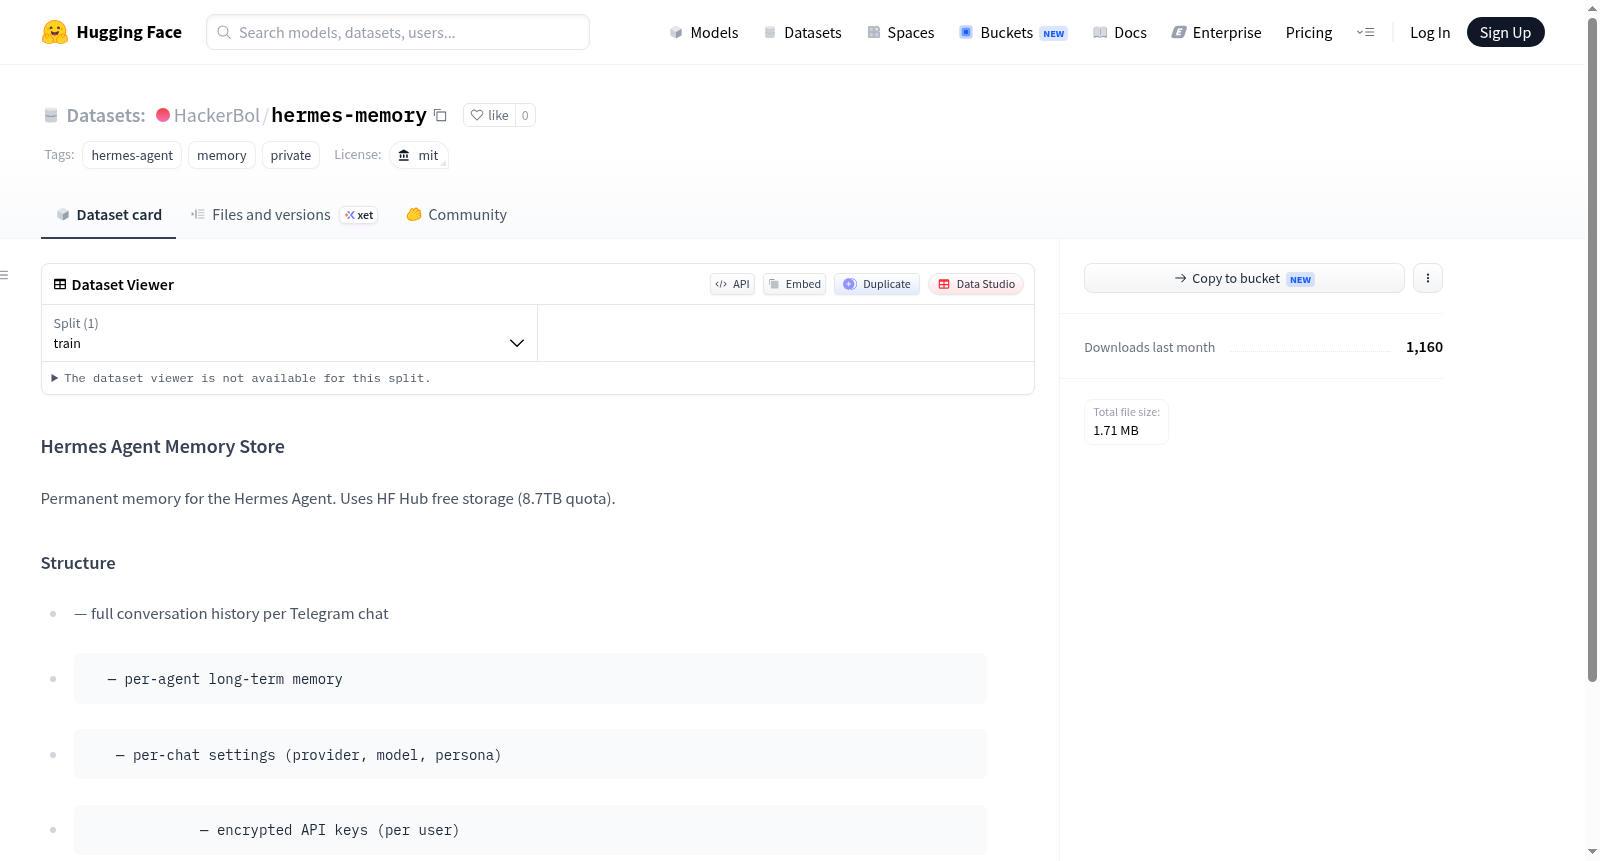Open the Models menu item
1600x861 pixels.
(x=704, y=32)
